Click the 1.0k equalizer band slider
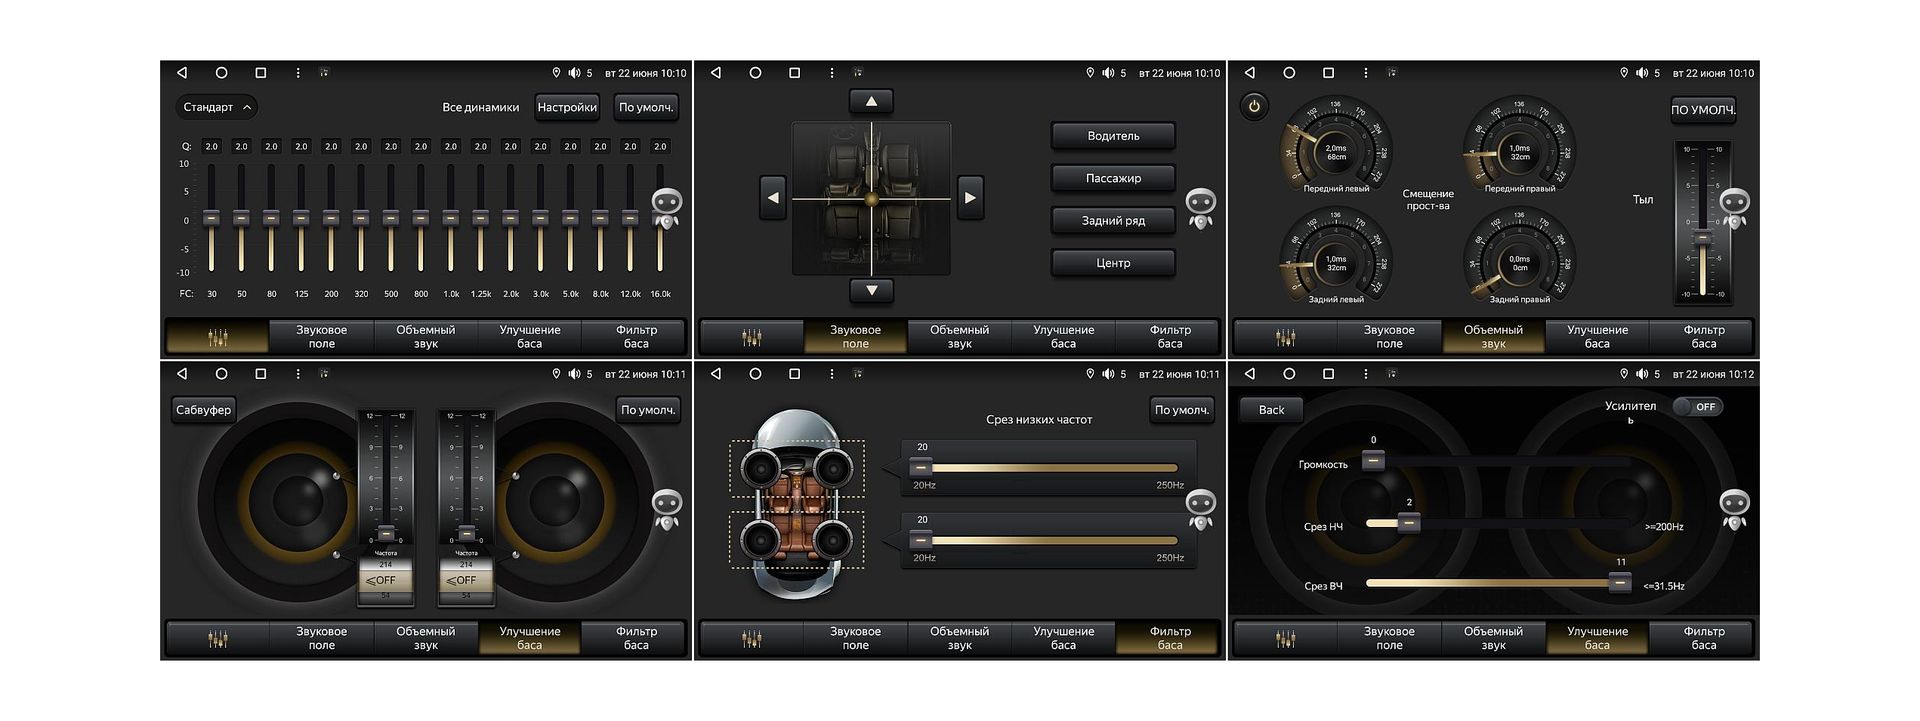The width and height of the screenshot is (1920, 721). (451, 218)
